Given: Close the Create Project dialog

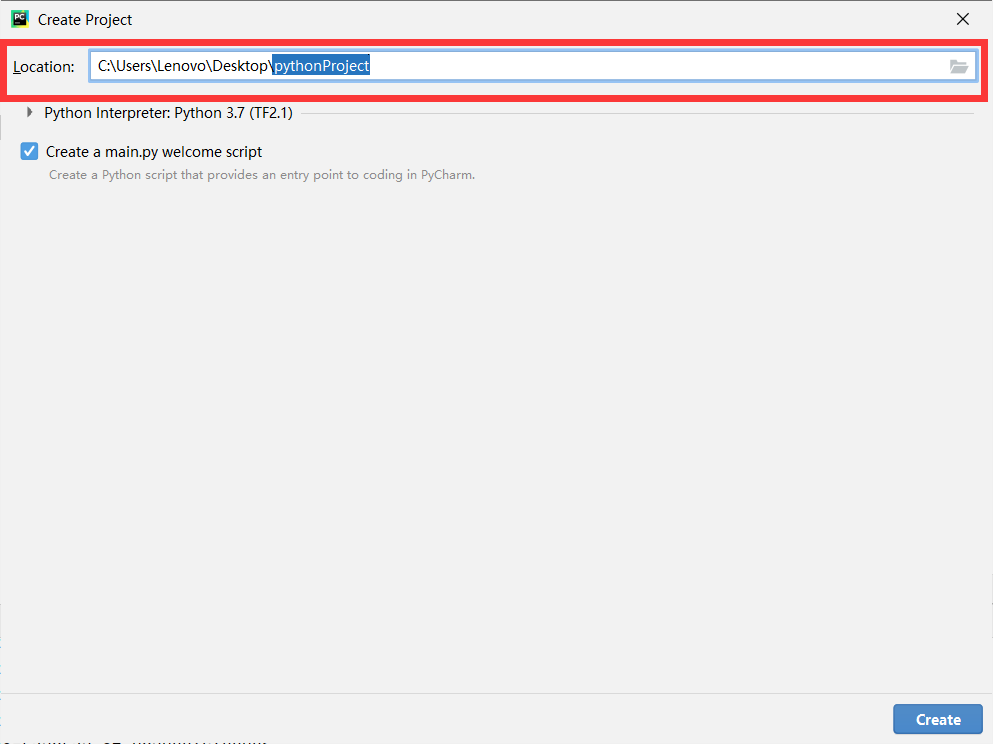Looking at the screenshot, I should [963, 20].
